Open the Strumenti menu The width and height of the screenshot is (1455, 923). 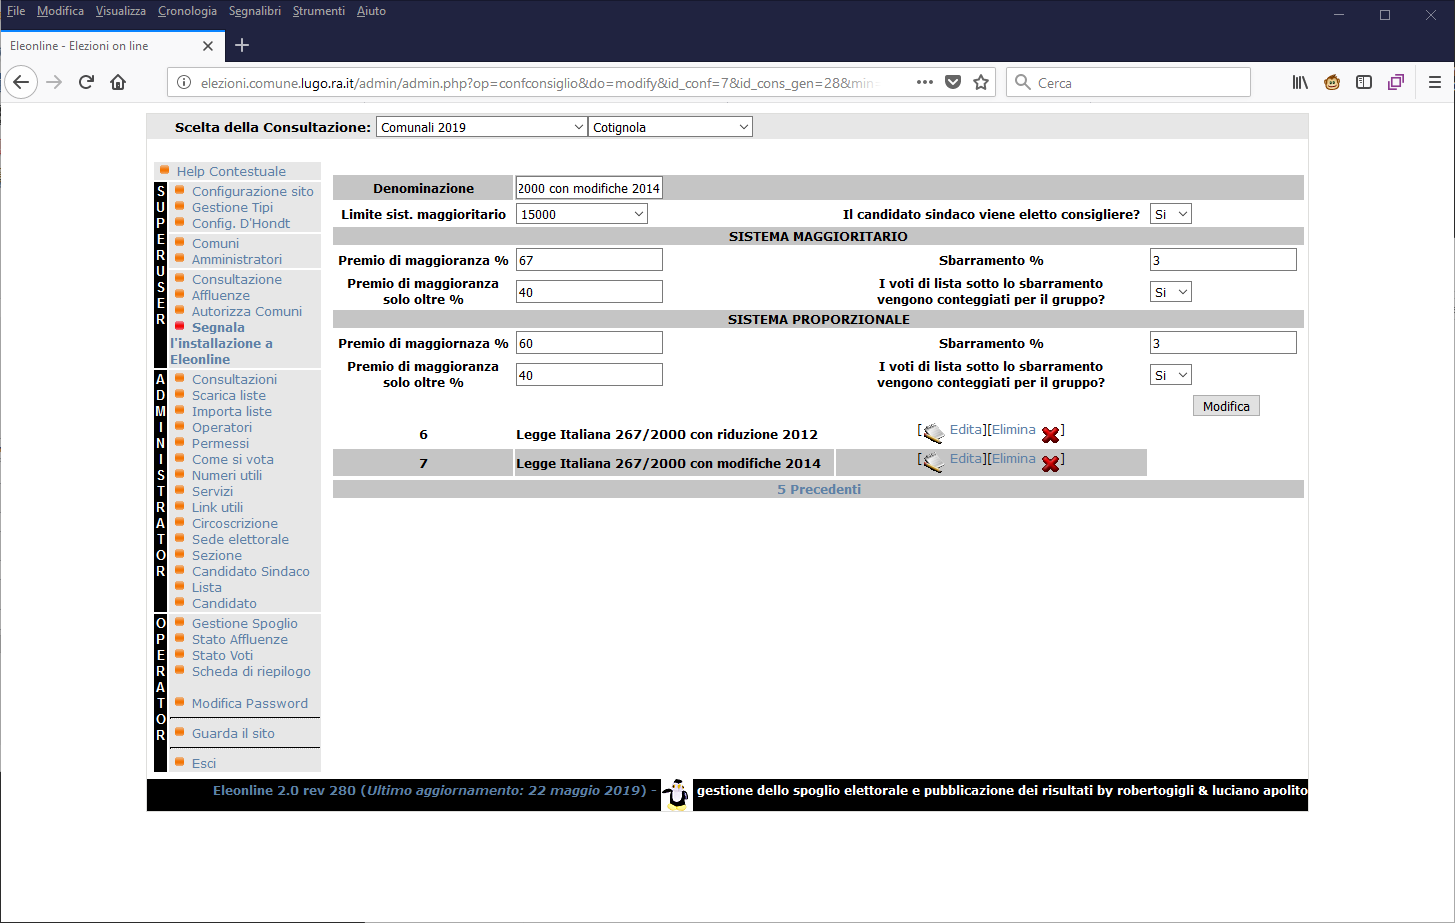(x=318, y=11)
